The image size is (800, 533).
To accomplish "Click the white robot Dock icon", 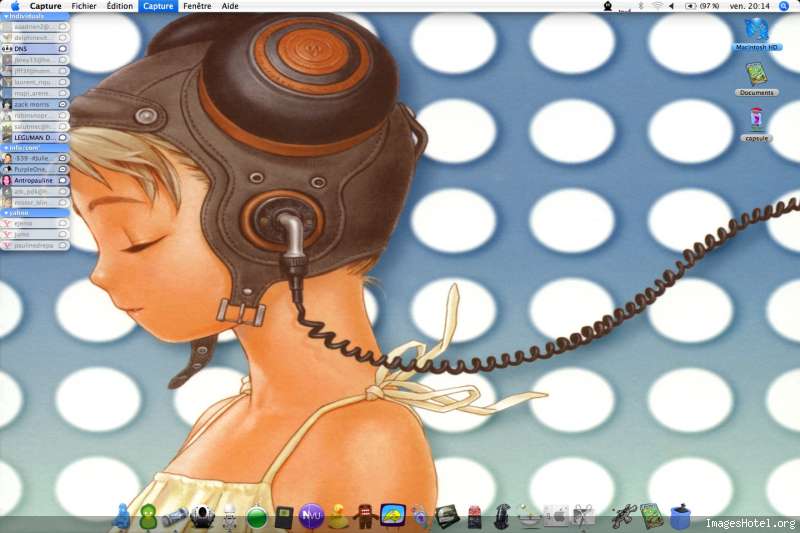I will [x=230, y=516].
